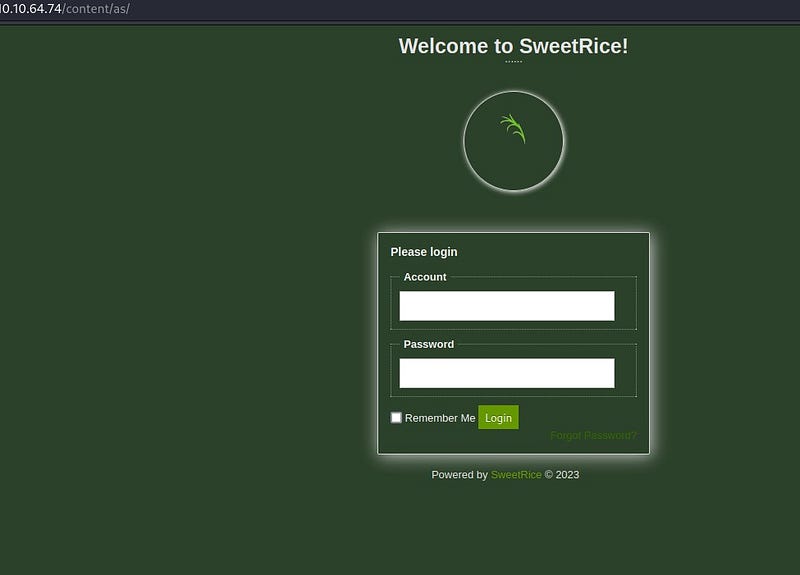Open the Forgot Password? link
800x575 pixels.
pos(592,436)
